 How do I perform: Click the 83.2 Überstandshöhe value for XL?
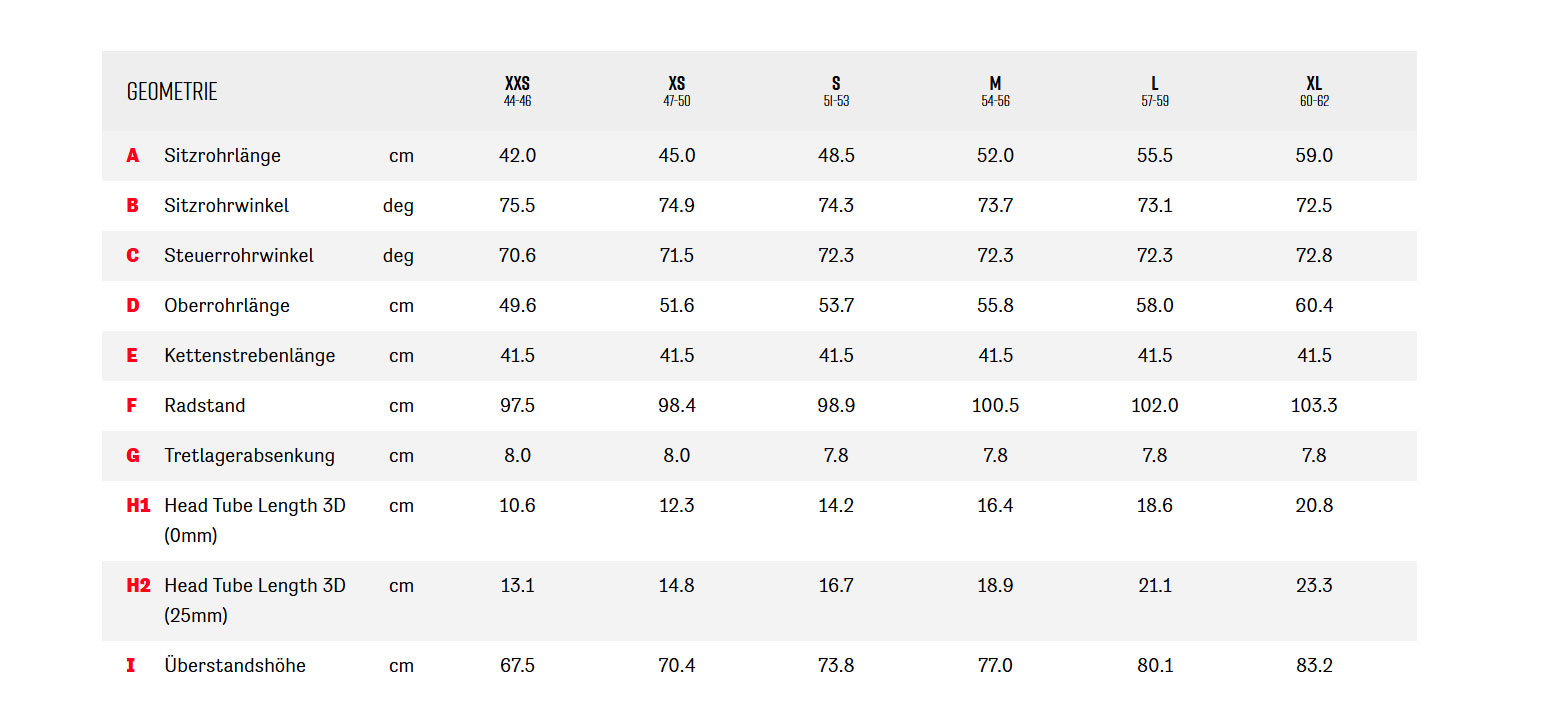point(1314,666)
